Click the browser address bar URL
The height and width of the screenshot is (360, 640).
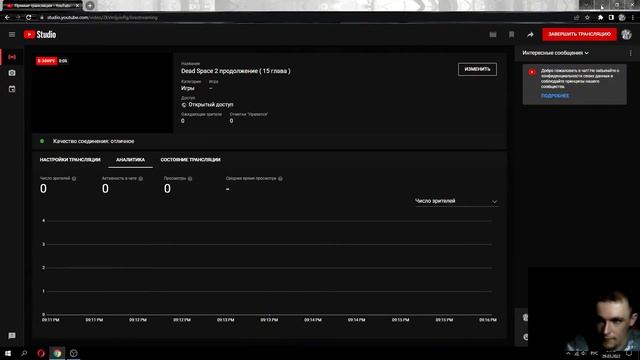[x=102, y=18]
